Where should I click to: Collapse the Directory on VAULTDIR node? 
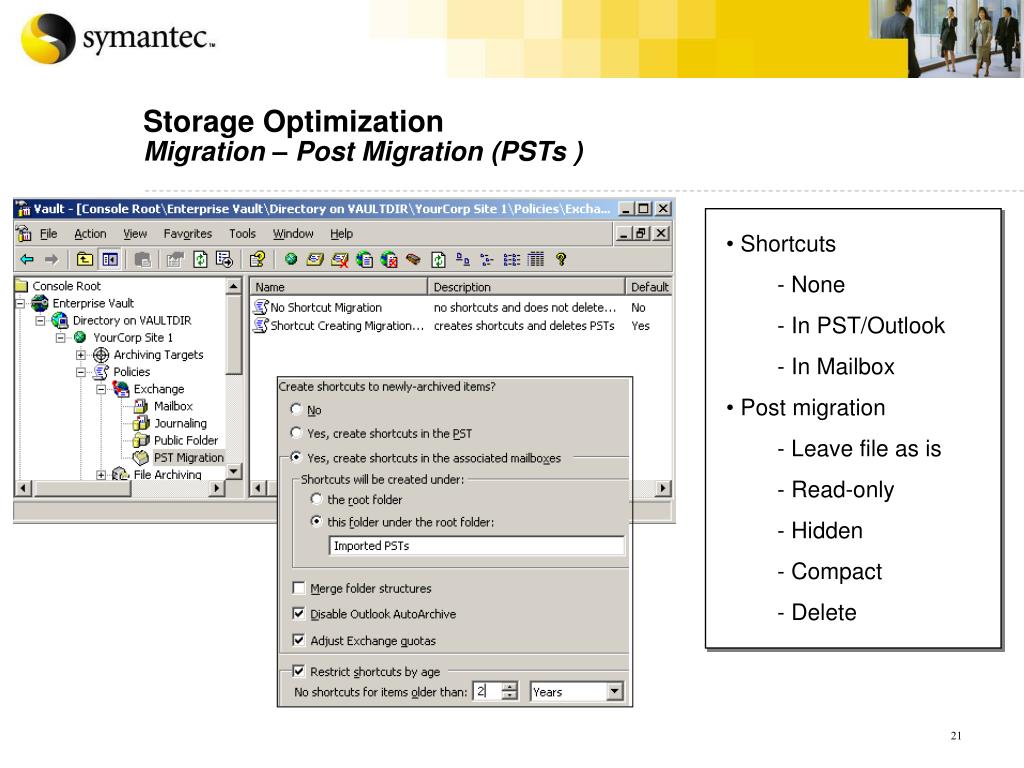click(x=40, y=321)
